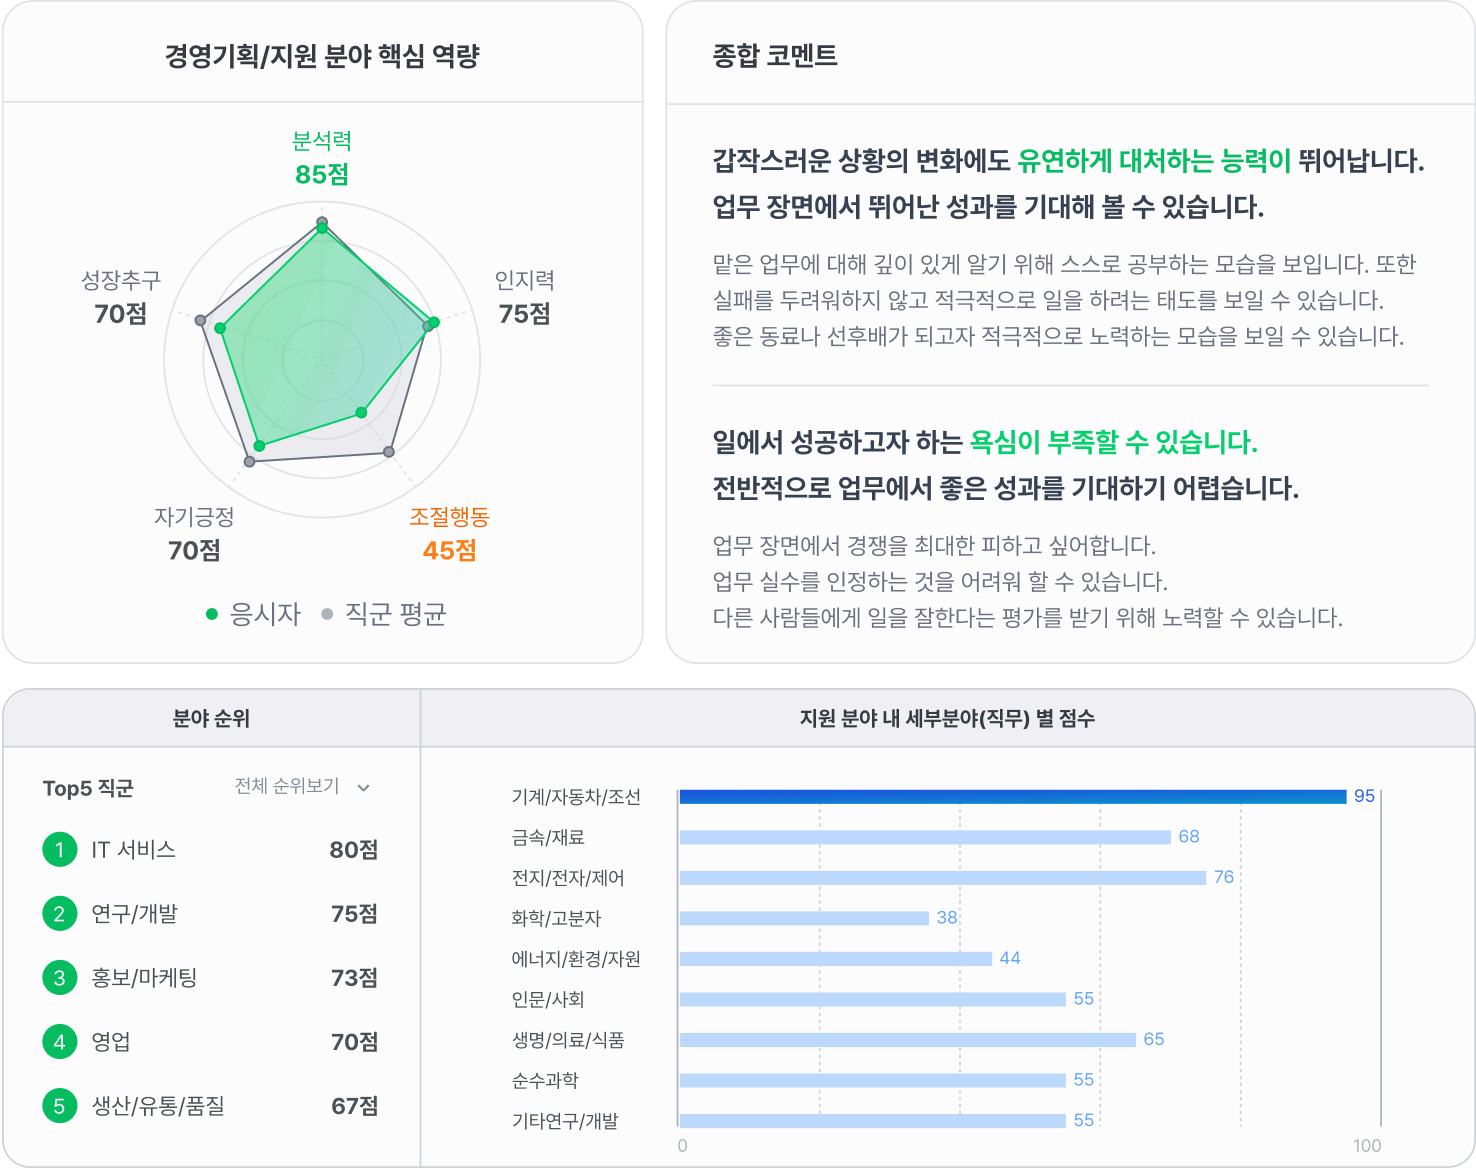Select 지원 분야 내 세부분야(직무) 별 점수 header
Image resolution: width=1476 pixels, height=1168 pixels.
(947, 718)
